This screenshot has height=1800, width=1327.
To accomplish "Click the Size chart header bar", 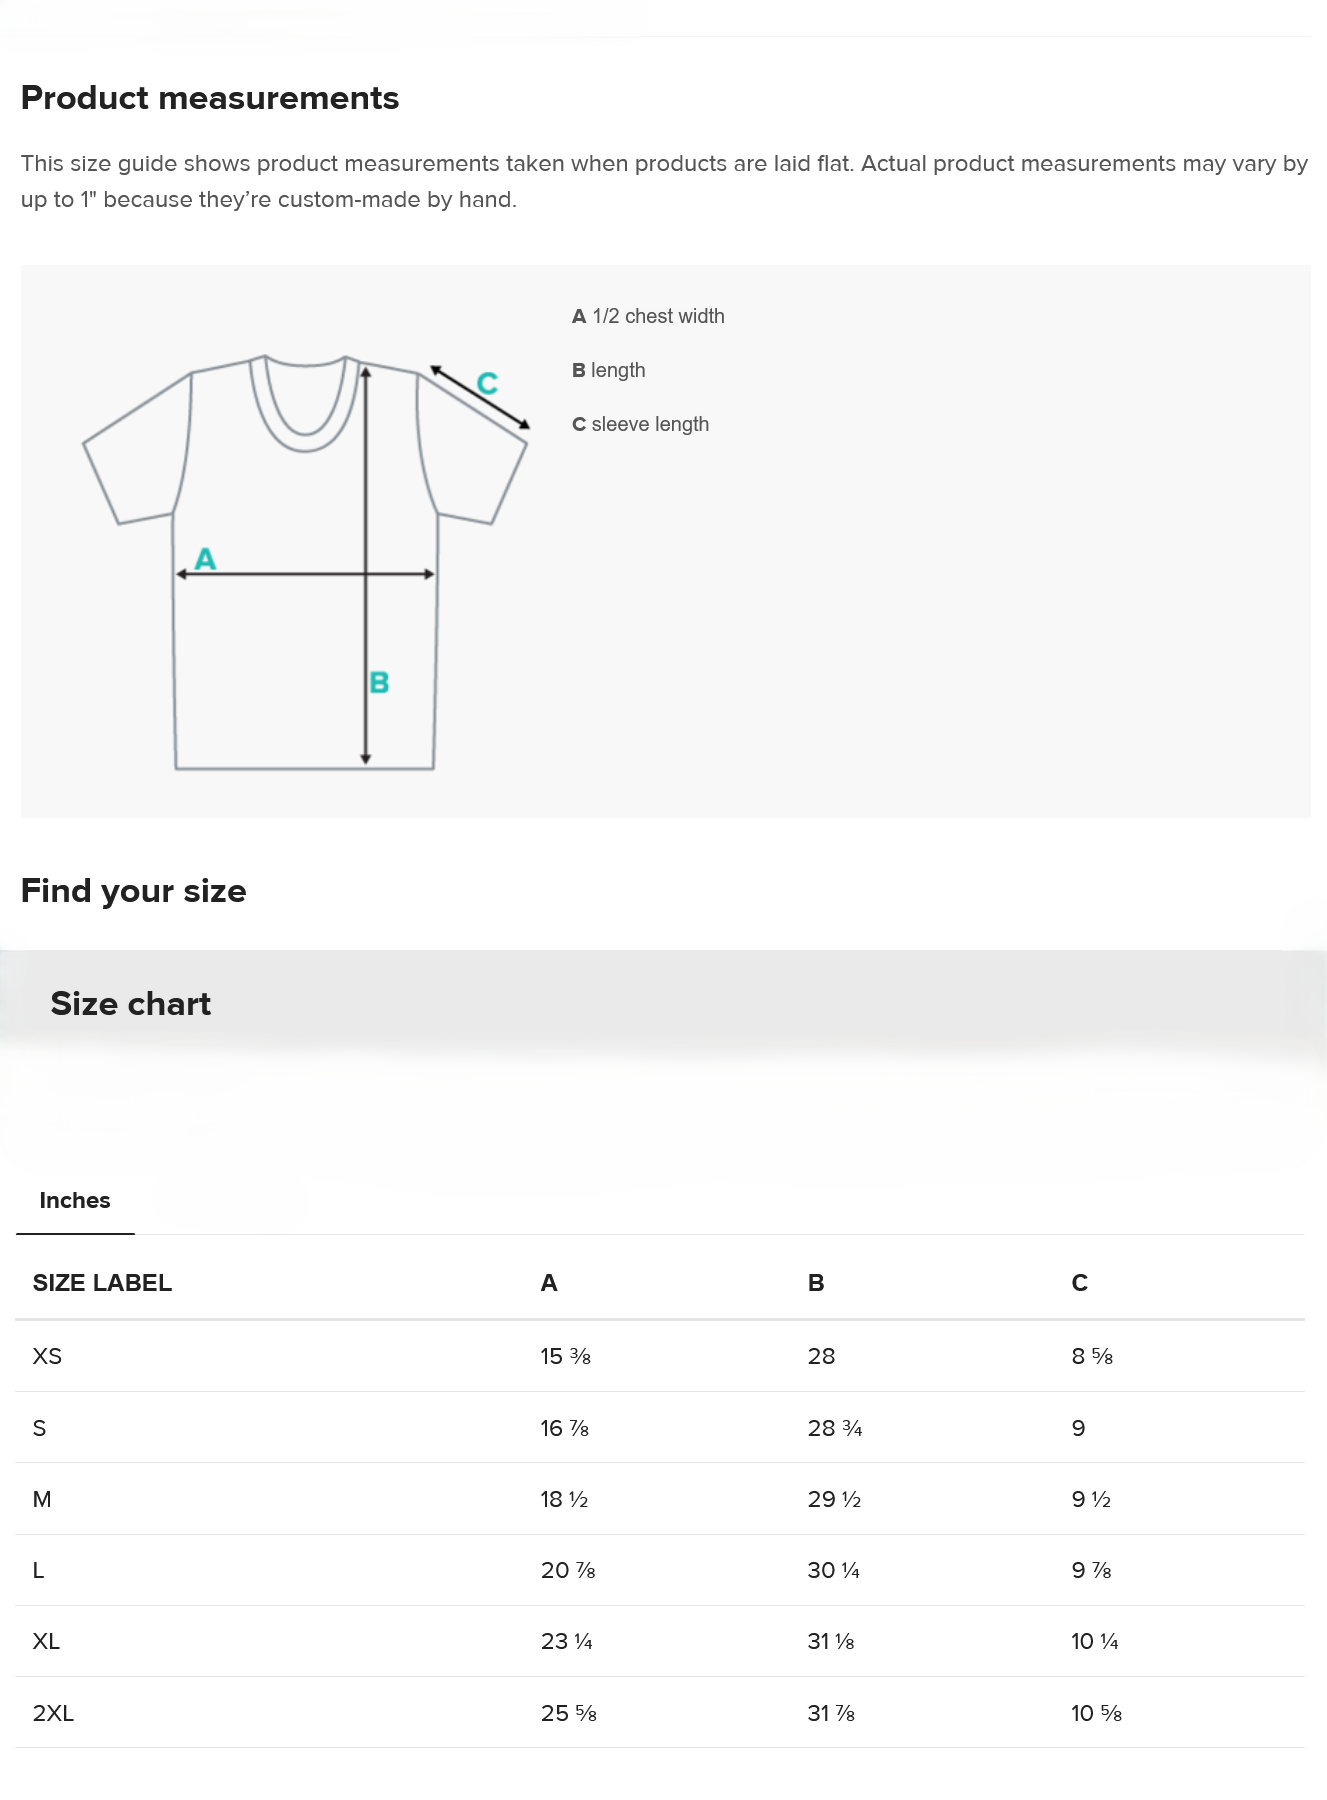I will pyautogui.click(x=663, y=1003).
